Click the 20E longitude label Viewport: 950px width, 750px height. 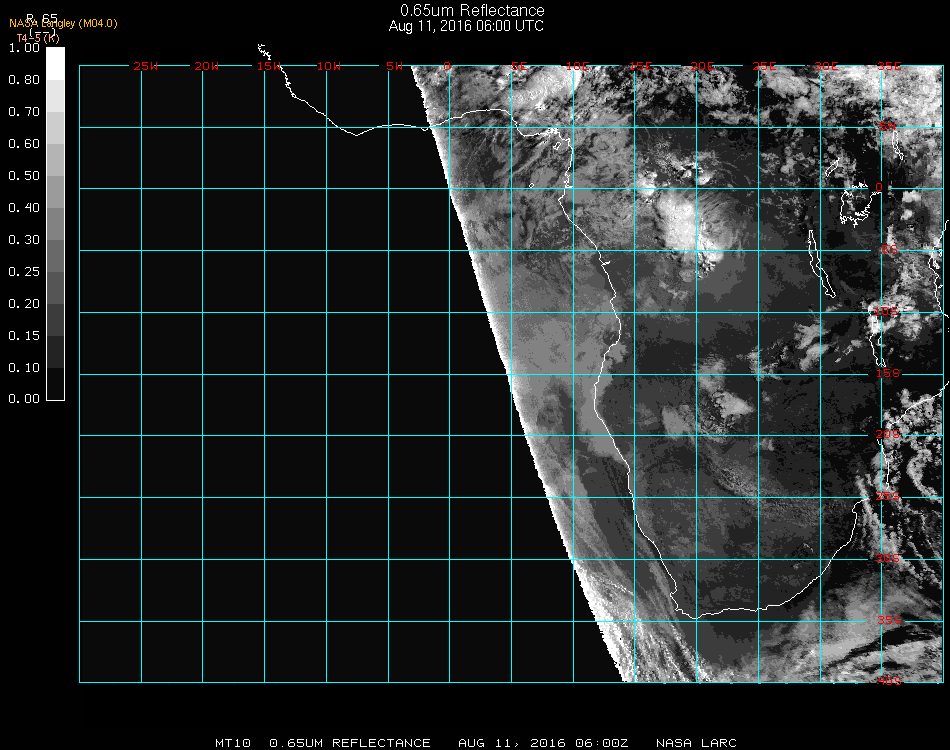703,66
